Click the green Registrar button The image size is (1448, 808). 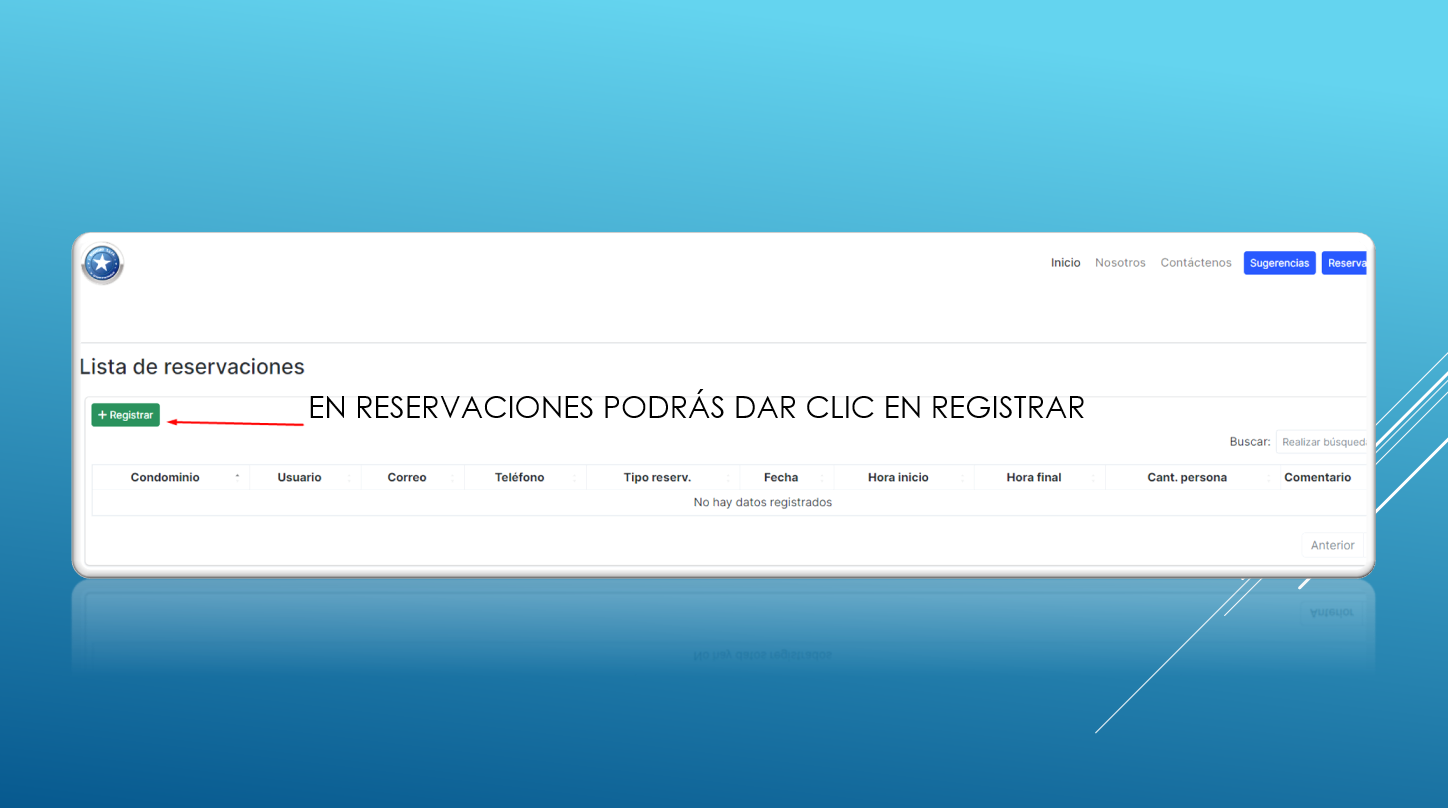(125, 415)
